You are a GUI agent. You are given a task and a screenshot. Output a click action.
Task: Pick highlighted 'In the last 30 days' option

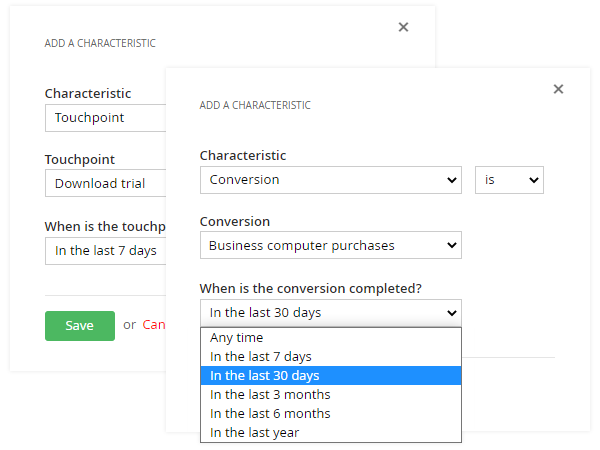pos(264,376)
